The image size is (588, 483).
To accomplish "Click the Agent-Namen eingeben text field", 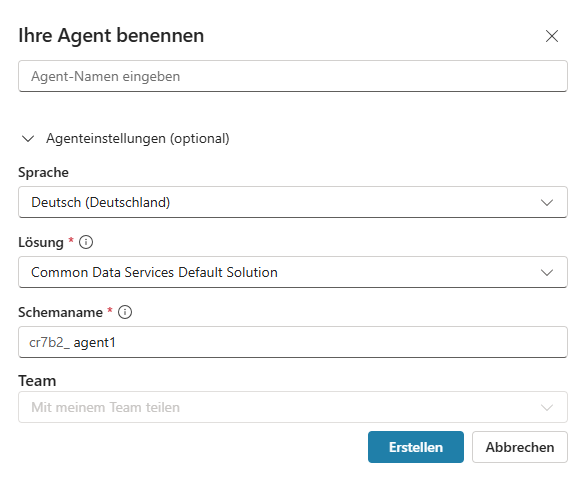I will tap(293, 76).
